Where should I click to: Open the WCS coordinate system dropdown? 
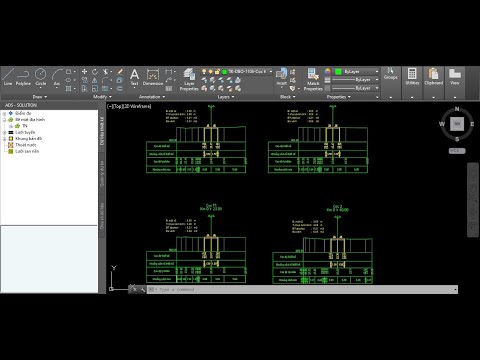pyautogui.click(x=457, y=151)
